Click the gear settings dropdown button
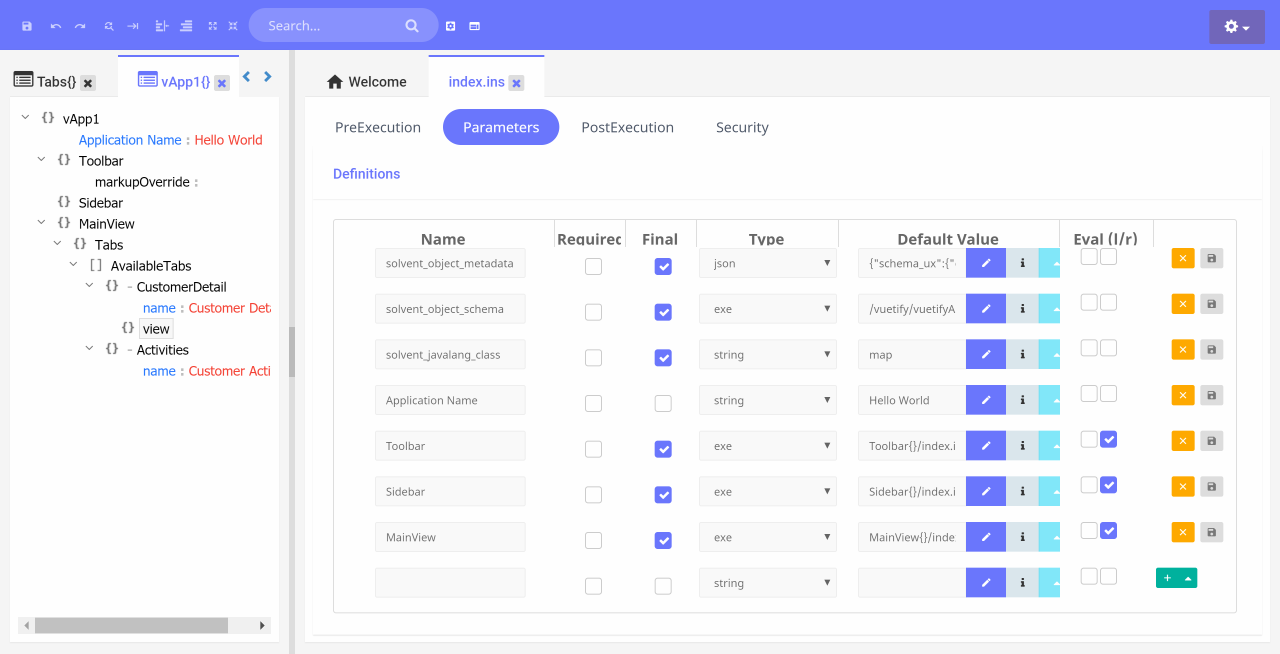 (x=1237, y=27)
